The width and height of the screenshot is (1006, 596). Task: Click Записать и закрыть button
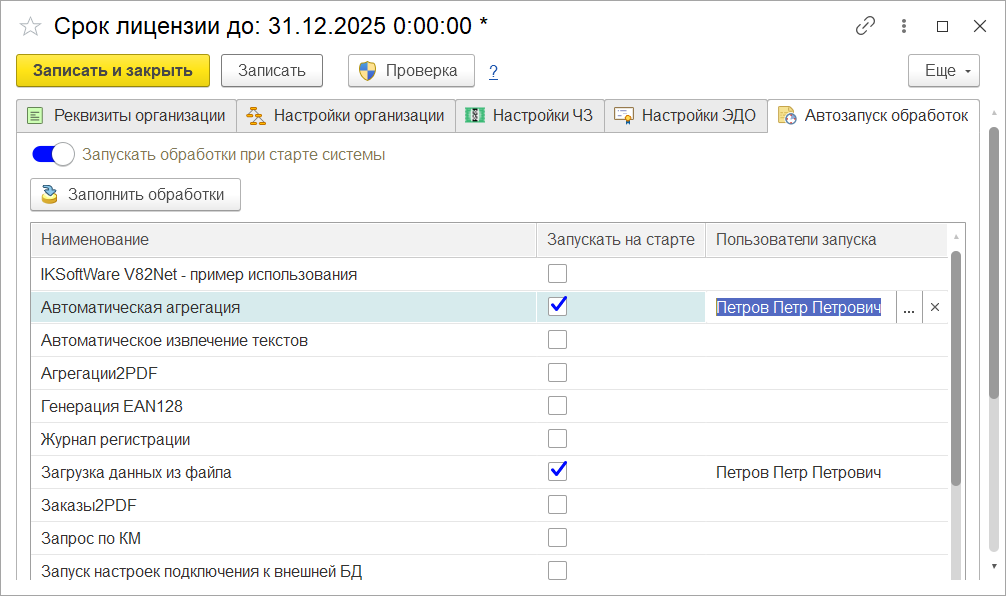pos(112,71)
